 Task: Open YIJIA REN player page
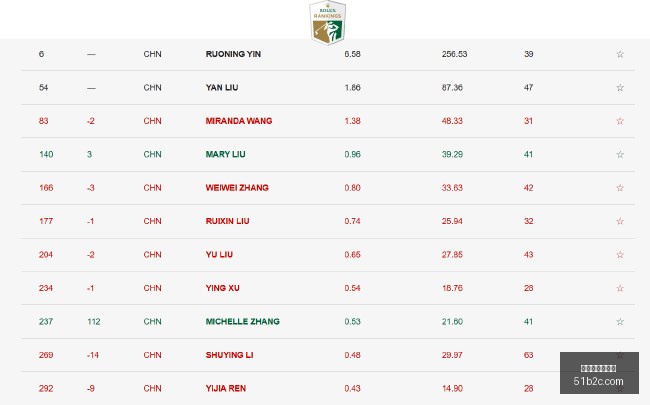tap(226, 388)
